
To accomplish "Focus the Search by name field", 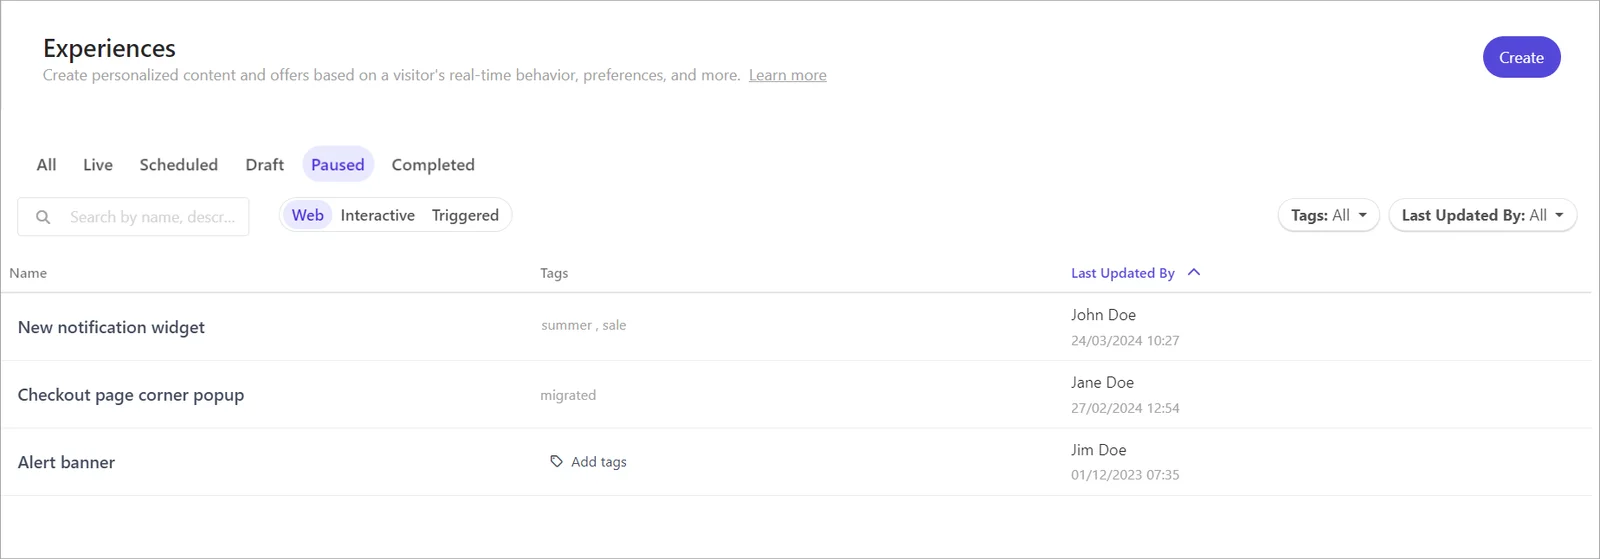I will pyautogui.click(x=133, y=217).
